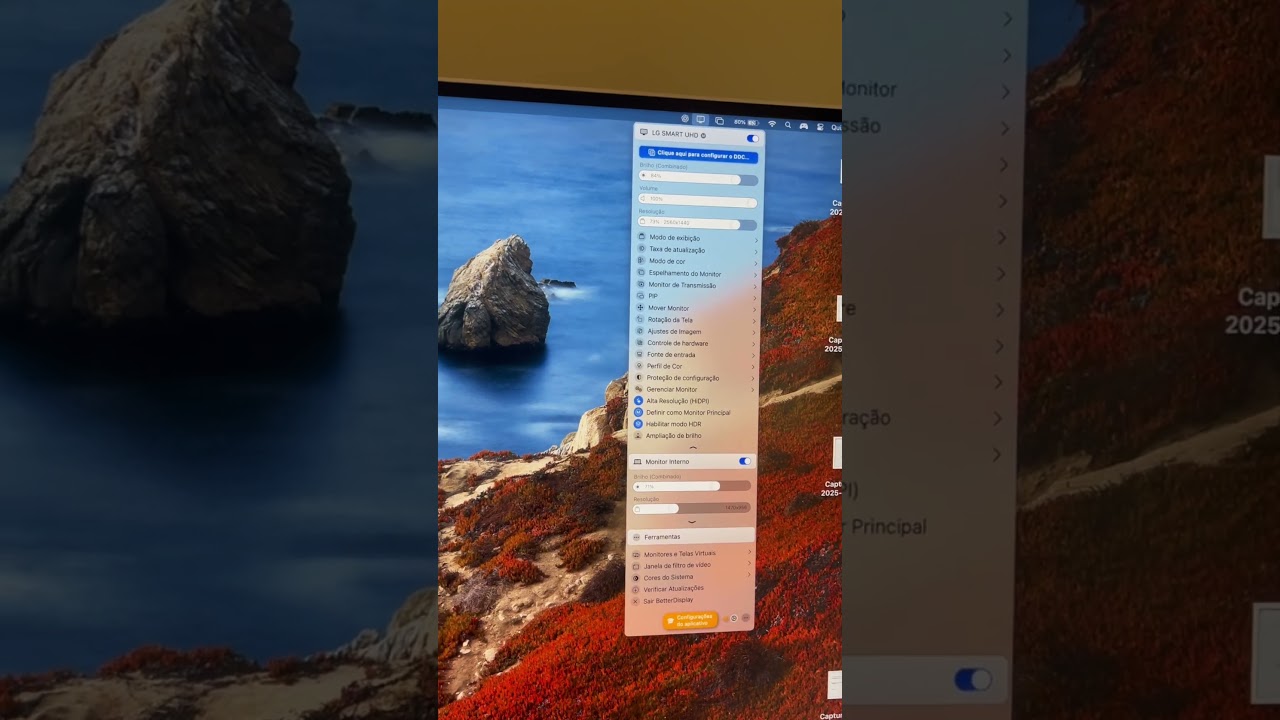Expand Modo de cor submenu chevron

(x=756, y=262)
